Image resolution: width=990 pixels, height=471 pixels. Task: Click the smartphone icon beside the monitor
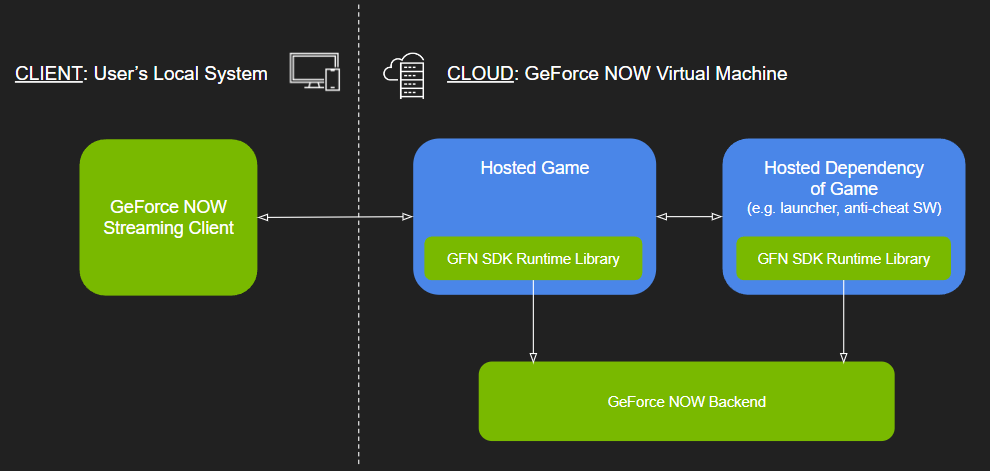point(333,79)
